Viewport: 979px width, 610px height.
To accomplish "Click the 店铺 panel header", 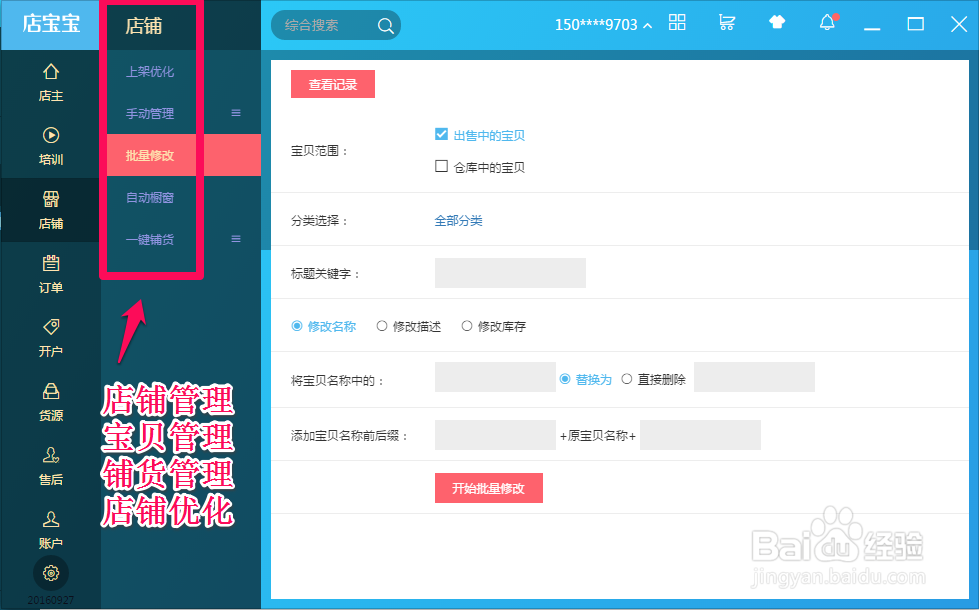I will point(144,26).
